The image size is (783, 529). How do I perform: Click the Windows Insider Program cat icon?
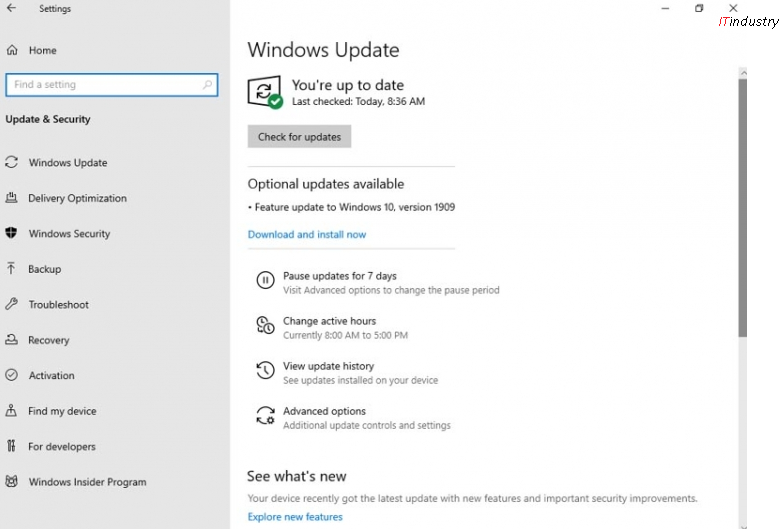[x=11, y=481]
